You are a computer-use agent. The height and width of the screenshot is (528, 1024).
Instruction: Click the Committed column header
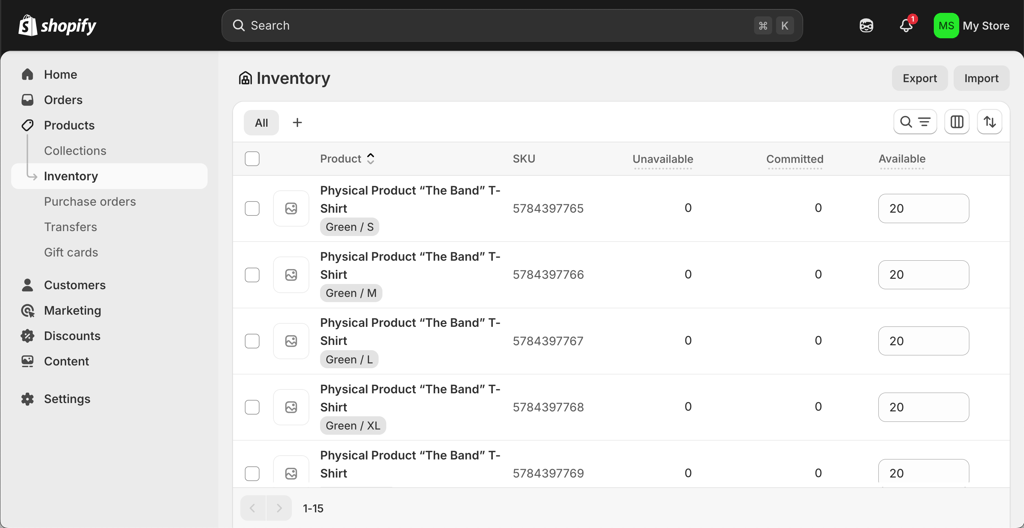click(795, 159)
